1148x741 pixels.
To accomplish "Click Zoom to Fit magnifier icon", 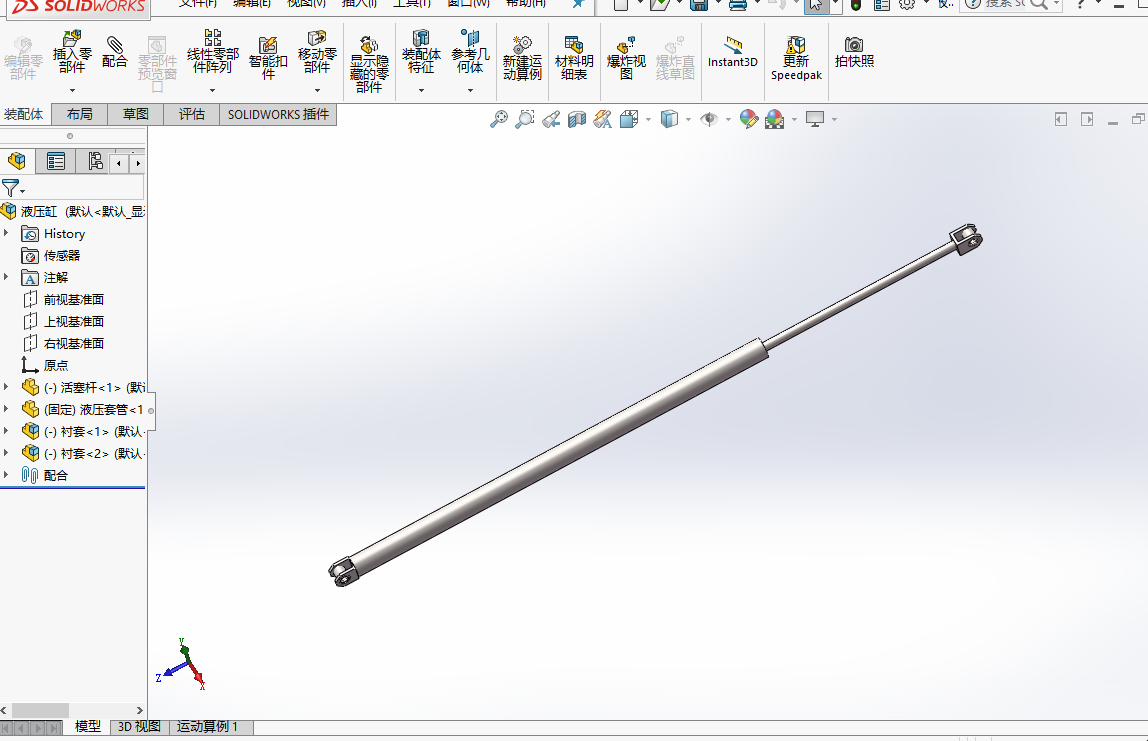I will click(499, 119).
